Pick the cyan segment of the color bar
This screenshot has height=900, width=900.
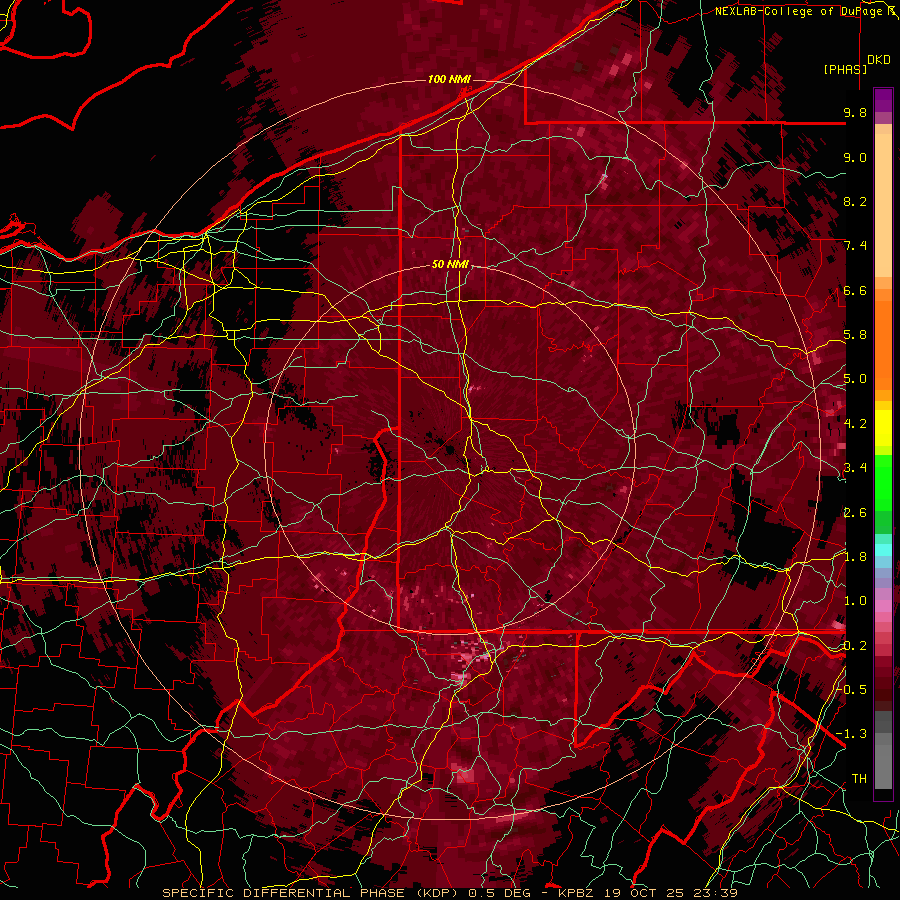coord(883,550)
